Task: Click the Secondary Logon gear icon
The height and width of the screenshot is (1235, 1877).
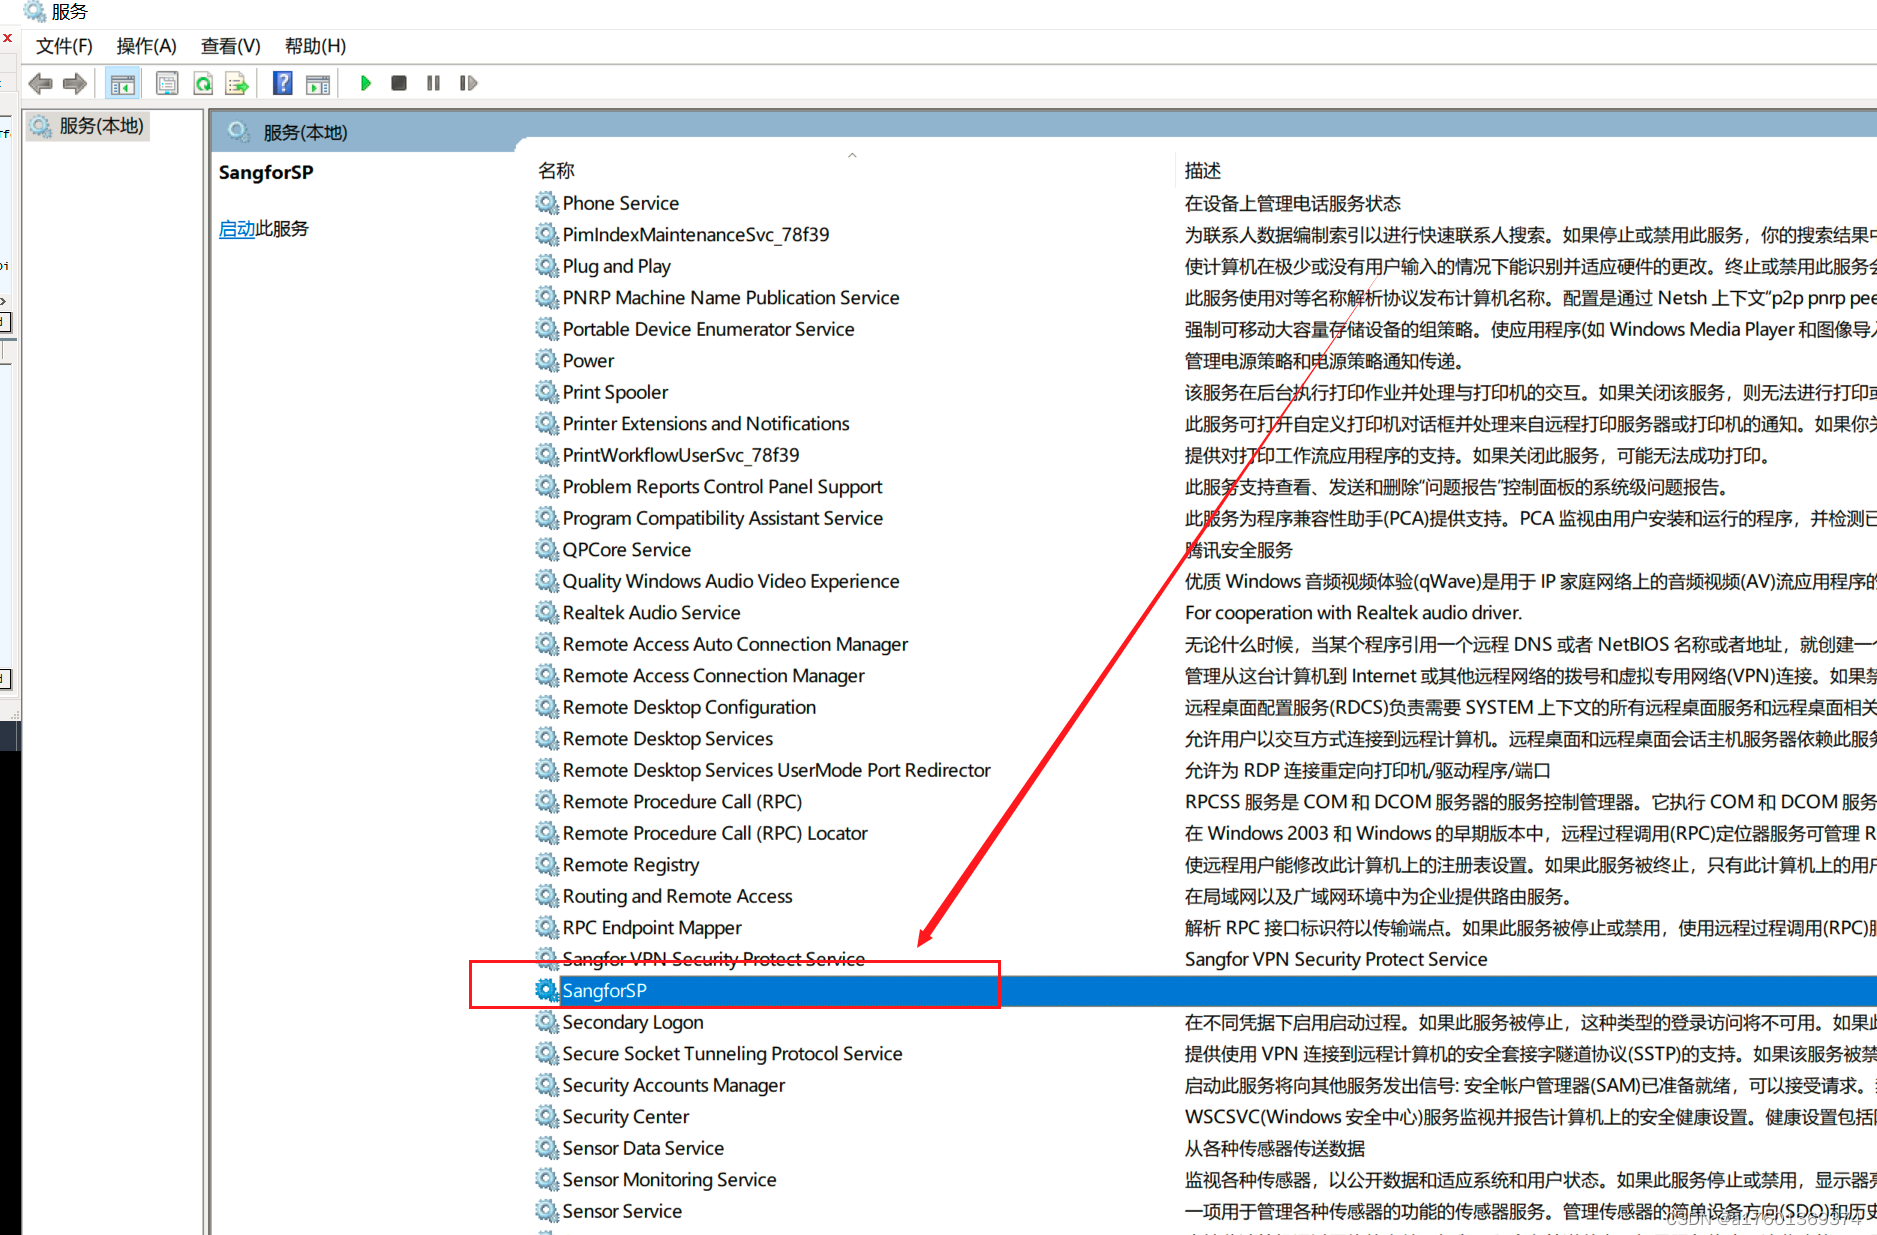Action: pyautogui.click(x=547, y=1022)
